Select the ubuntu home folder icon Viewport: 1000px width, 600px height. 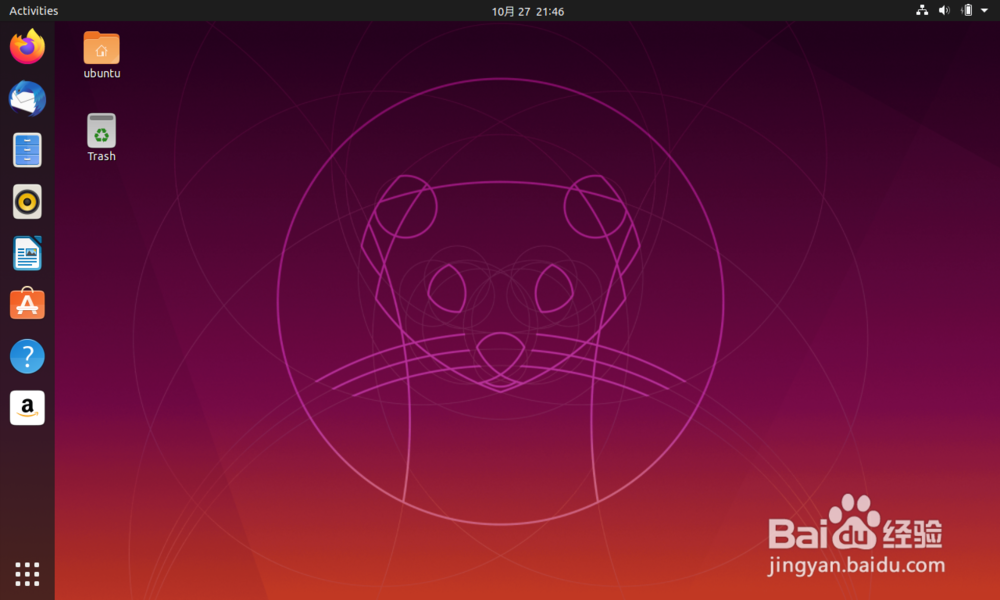click(x=101, y=48)
